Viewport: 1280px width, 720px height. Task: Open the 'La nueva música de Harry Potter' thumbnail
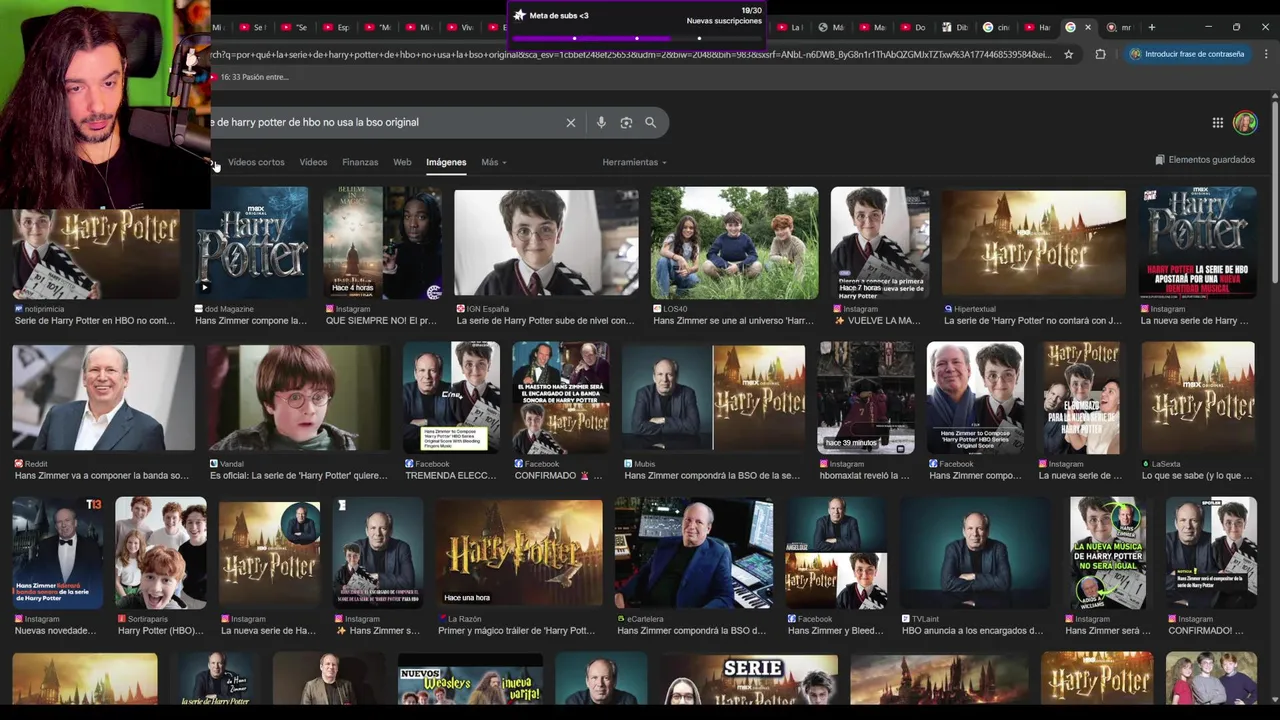1108,553
